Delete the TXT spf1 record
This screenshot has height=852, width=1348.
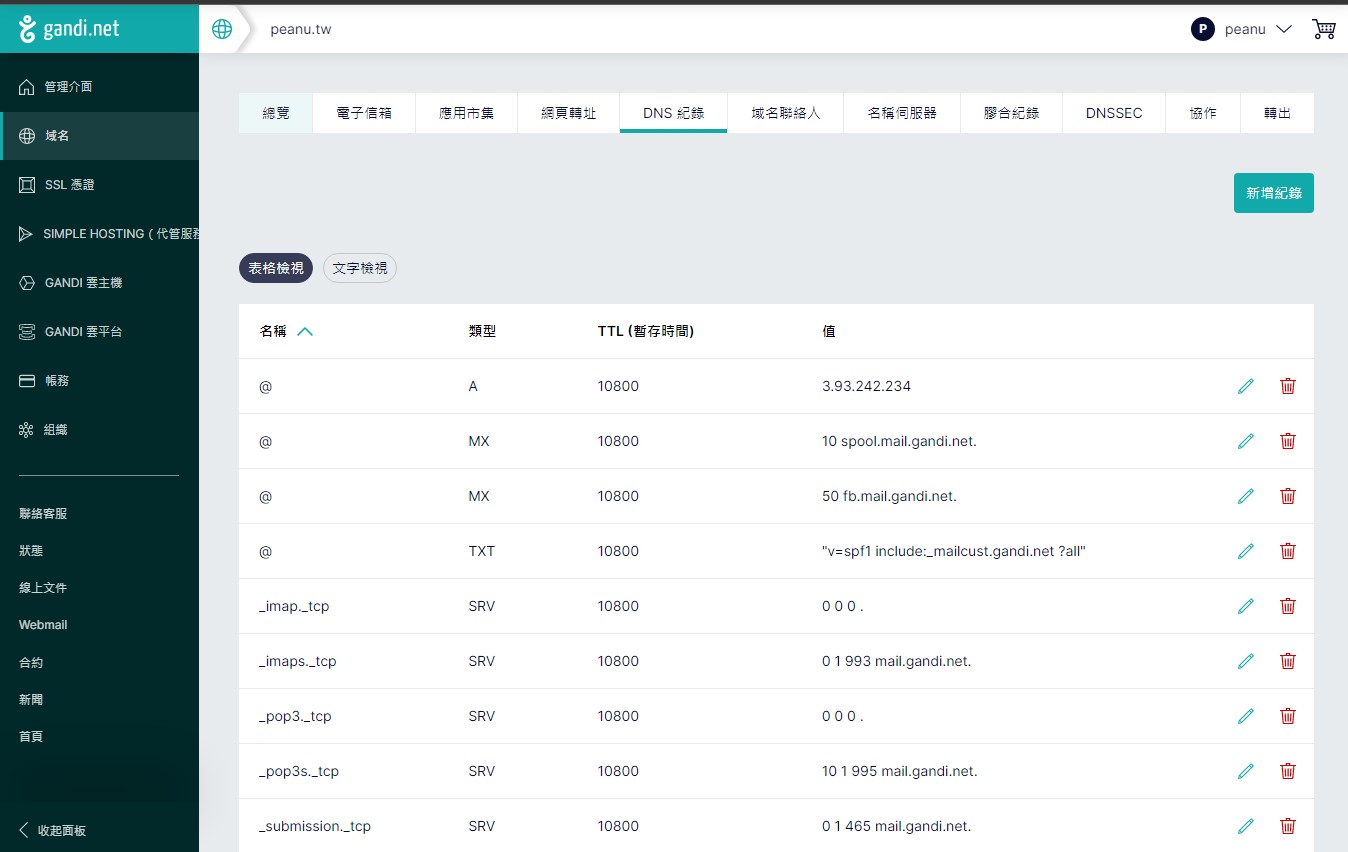(x=1288, y=551)
